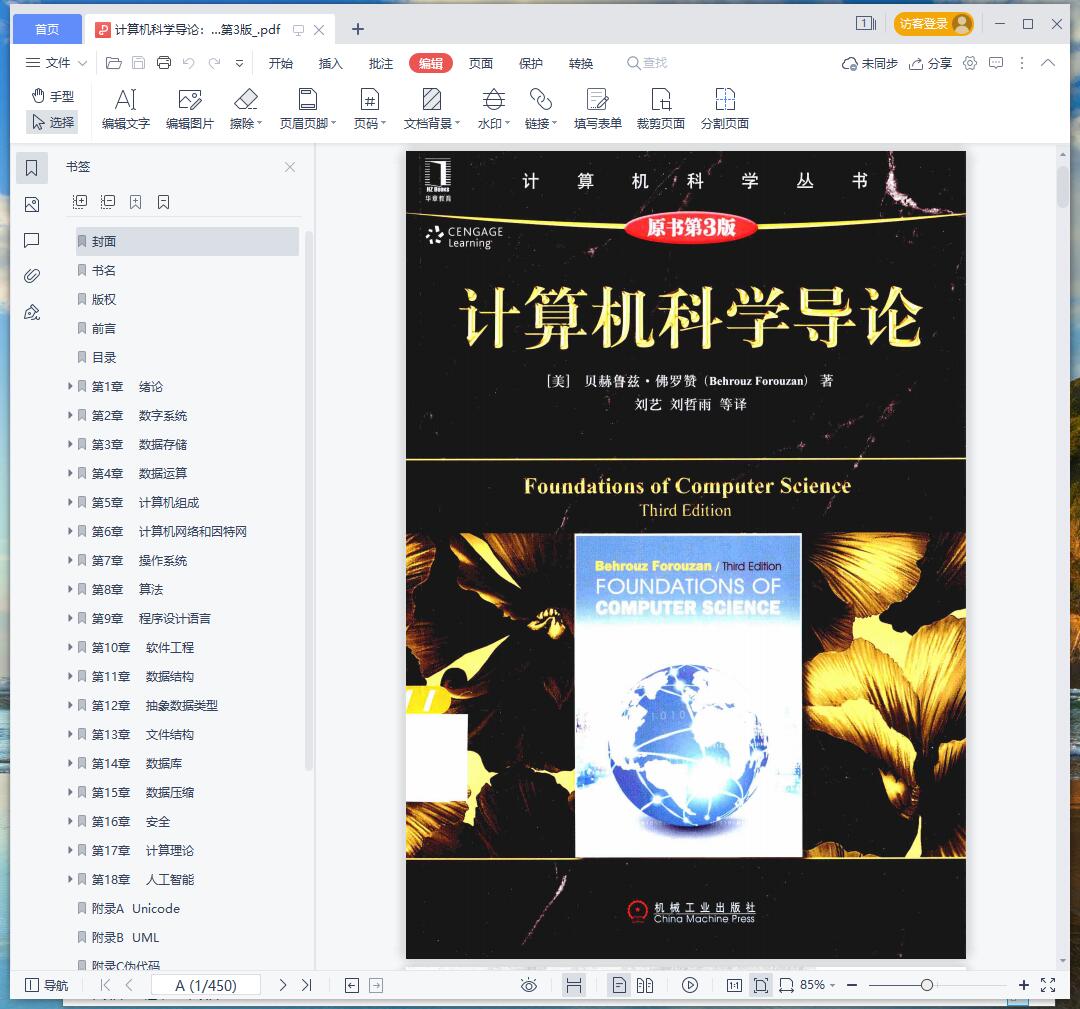The height and width of the screenshot is (1009, 1080).
Task: Switch to 插入 tab
Action: click(x=331, y=63)
